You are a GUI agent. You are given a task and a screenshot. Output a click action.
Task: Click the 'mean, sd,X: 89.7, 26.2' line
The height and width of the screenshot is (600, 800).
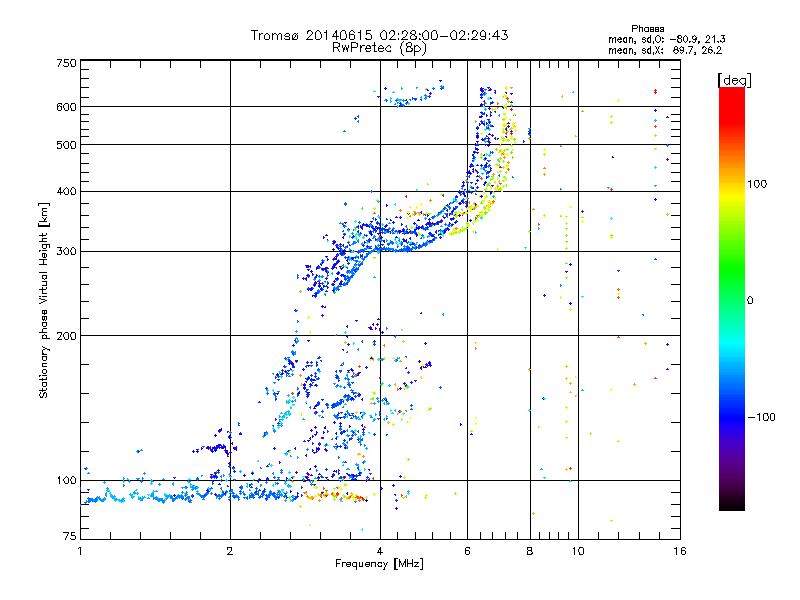(x=665, y=50)
